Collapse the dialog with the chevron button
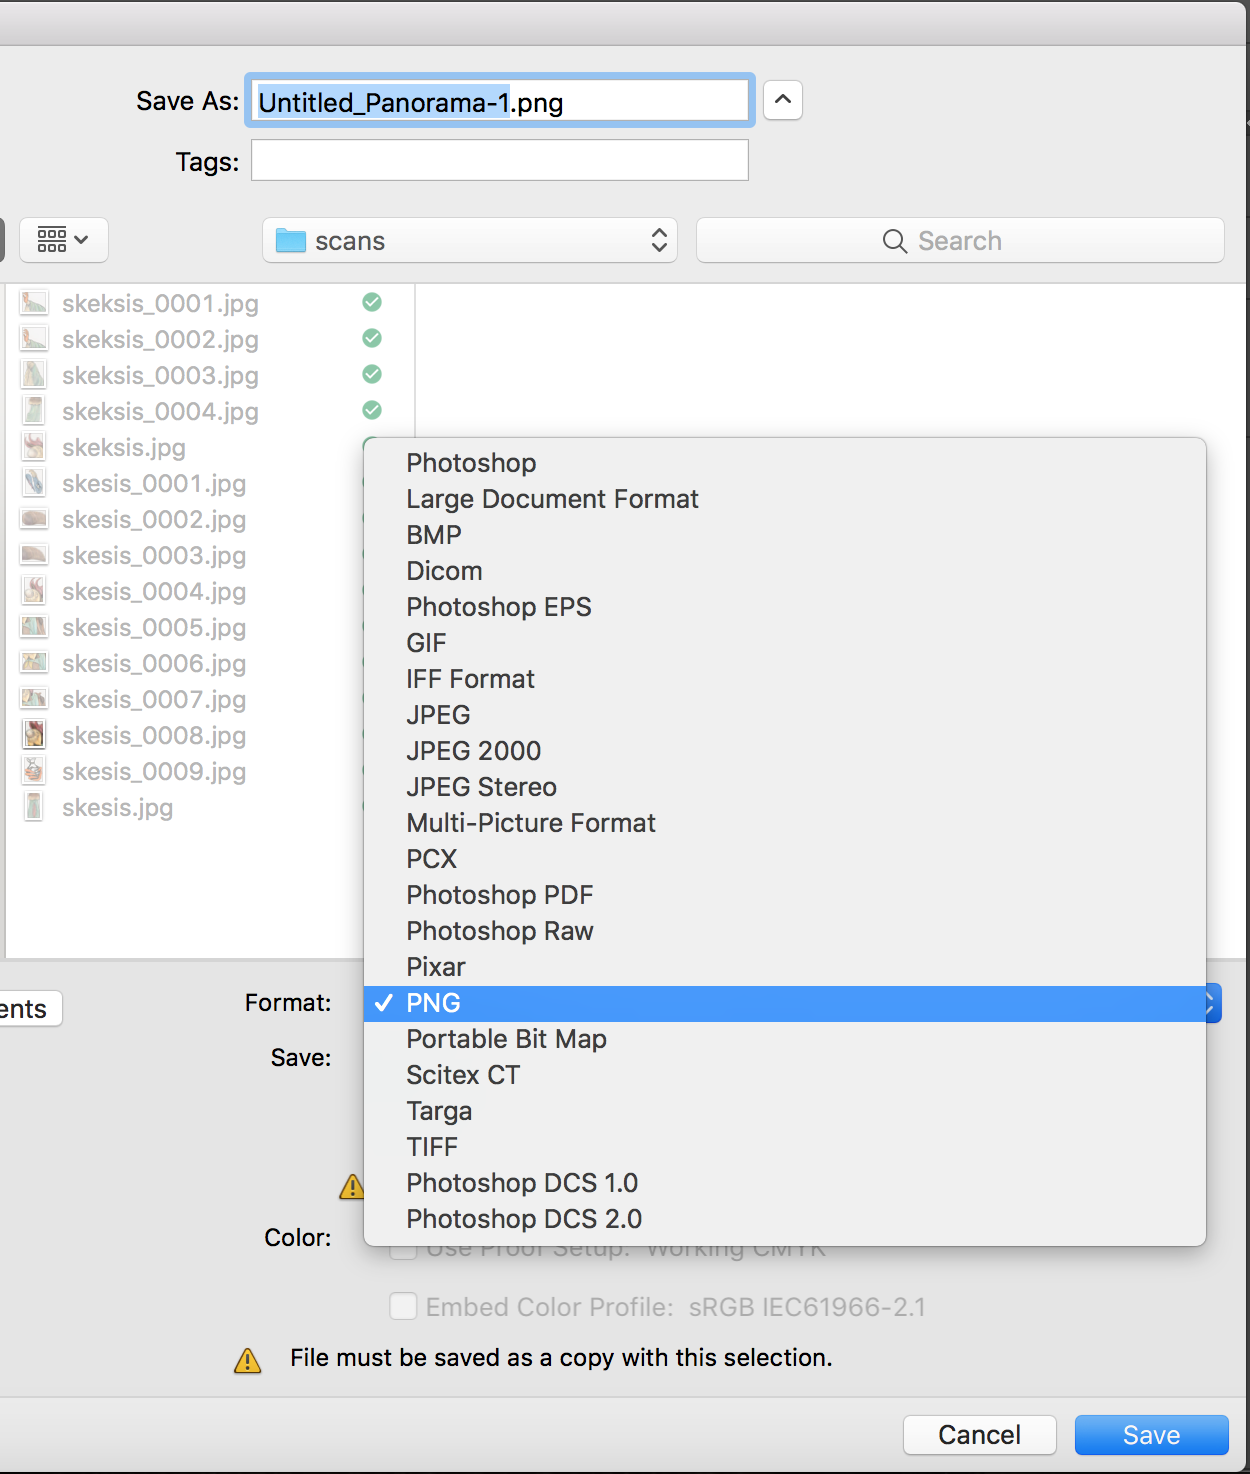This screenshot has height=1474, width=1250. point(783,100)
